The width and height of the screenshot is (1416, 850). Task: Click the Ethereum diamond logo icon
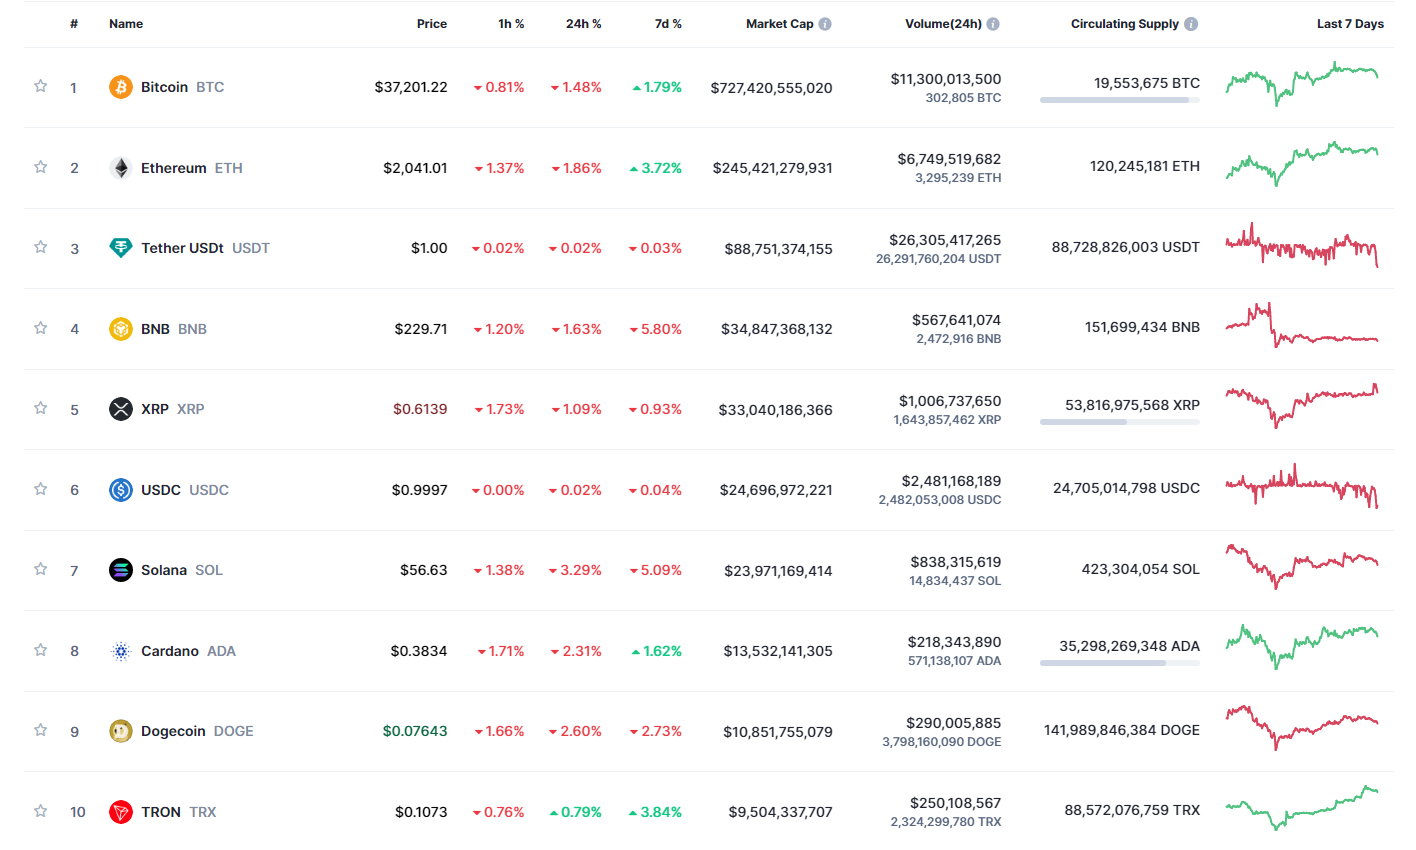click(120, 168)
